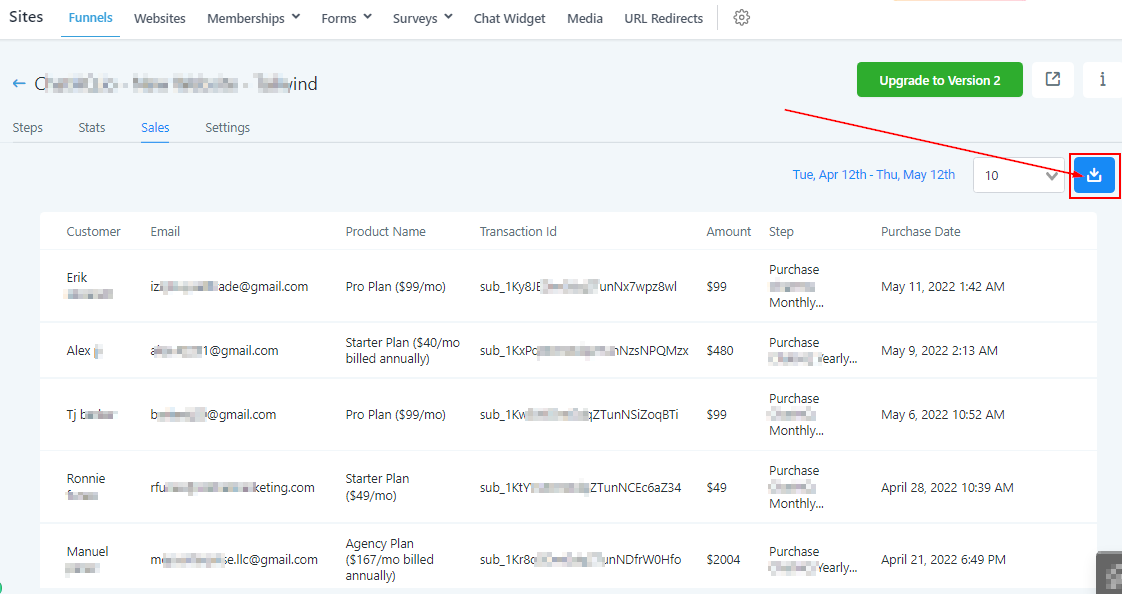
Task: Click the download sales export icon
Action: point(1094,175)
